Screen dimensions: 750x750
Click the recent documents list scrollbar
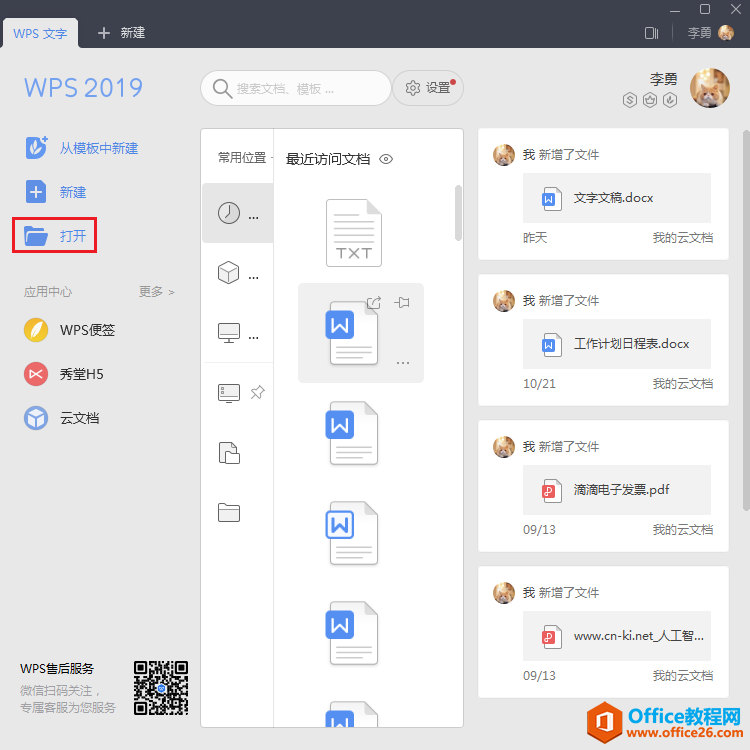[458, 213]
